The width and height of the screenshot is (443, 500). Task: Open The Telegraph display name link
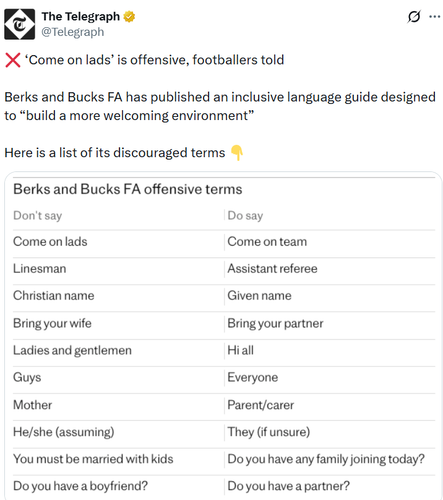(81, 16)
